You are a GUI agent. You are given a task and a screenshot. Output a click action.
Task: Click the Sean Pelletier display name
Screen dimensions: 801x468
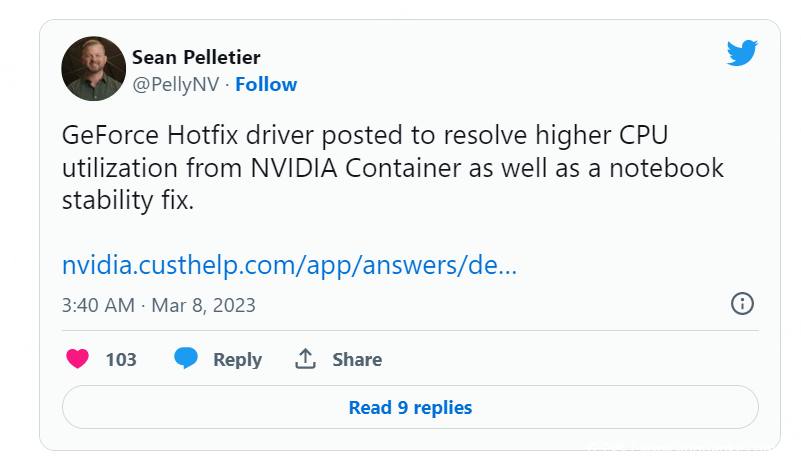196,57
